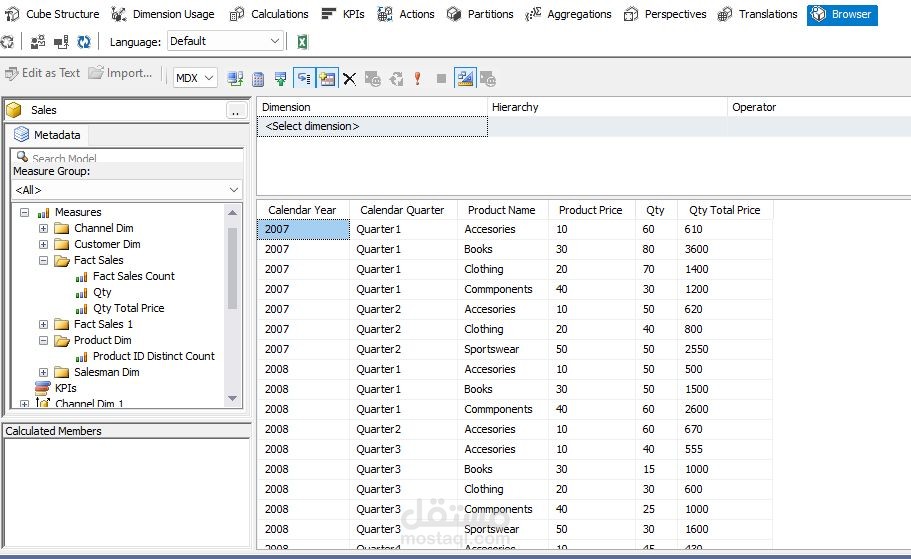
Task: Select the KPIs tree node
Action: (65, 388)
